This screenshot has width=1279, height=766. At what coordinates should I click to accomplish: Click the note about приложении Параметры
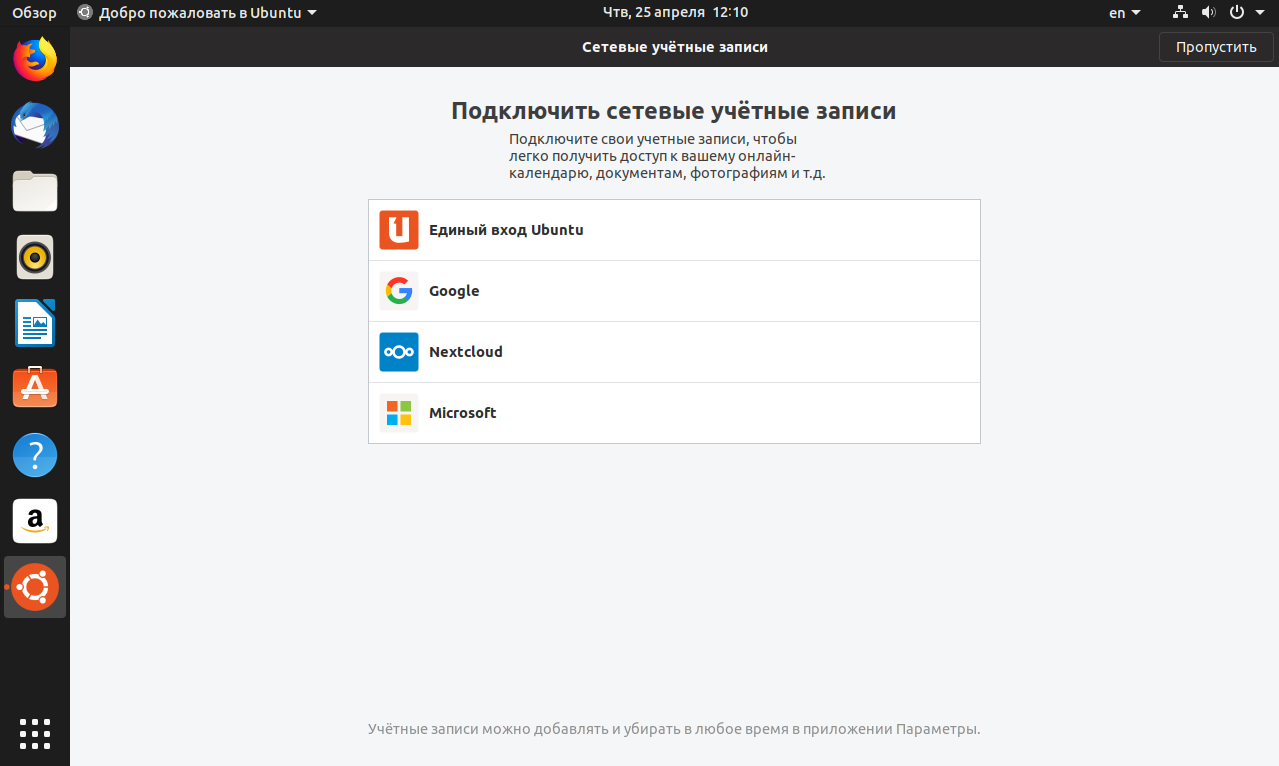point(674,729)
